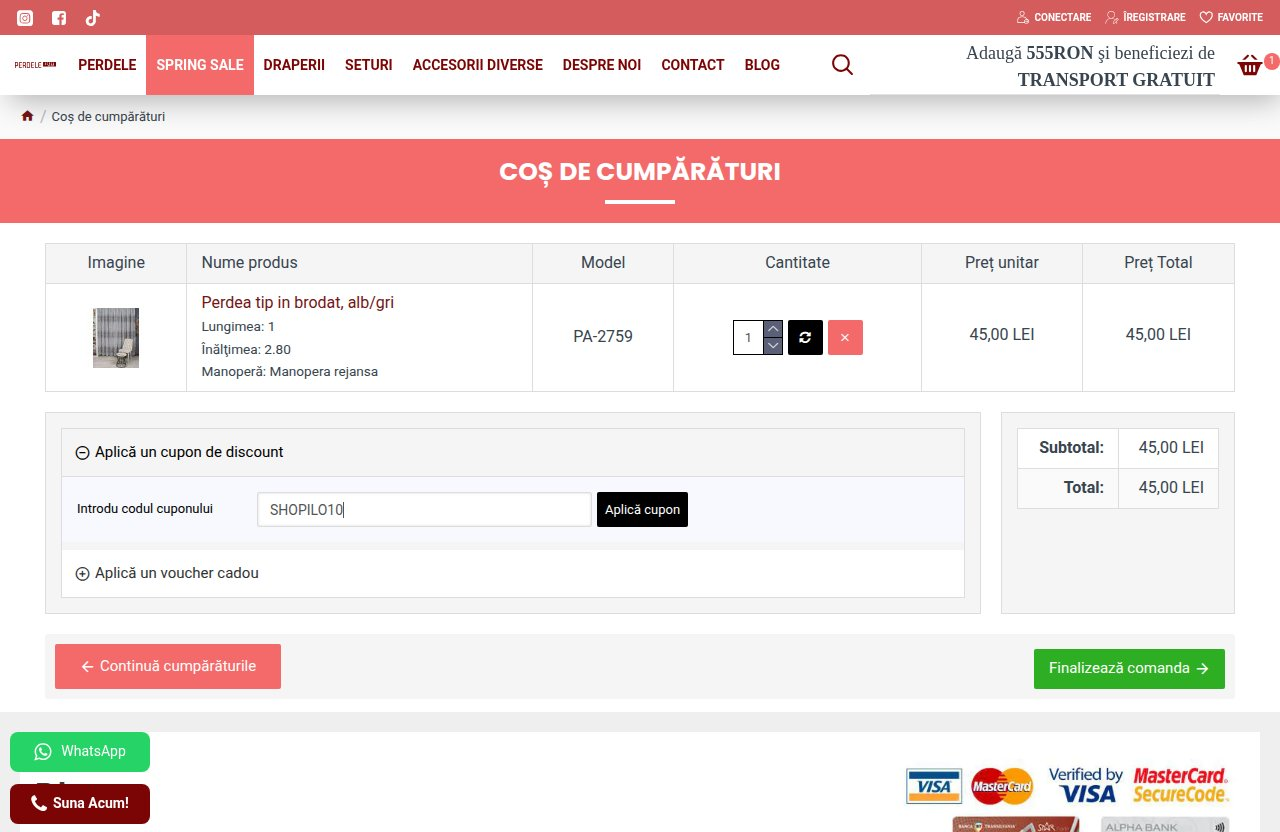Open the BLOG page
The image size is (1280, 832).
click(x=762, y=65)
